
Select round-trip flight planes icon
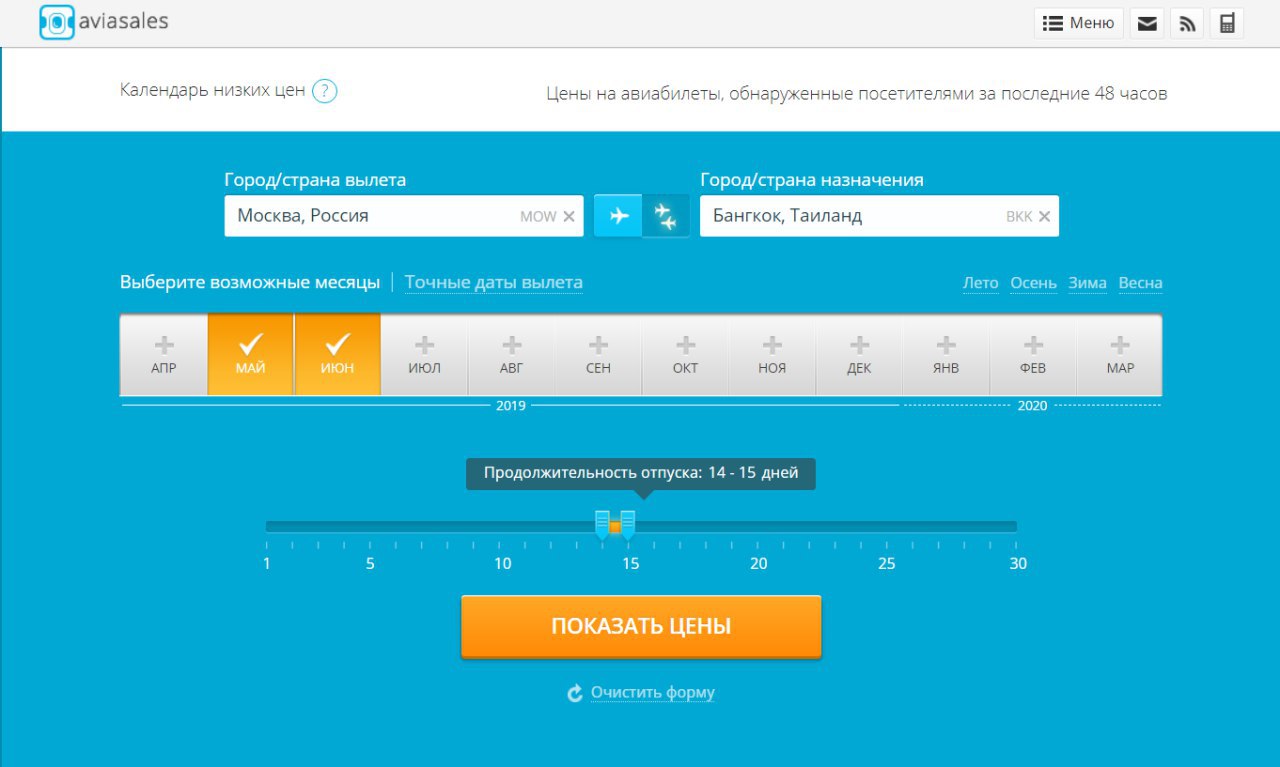click(x=665, y=215)
